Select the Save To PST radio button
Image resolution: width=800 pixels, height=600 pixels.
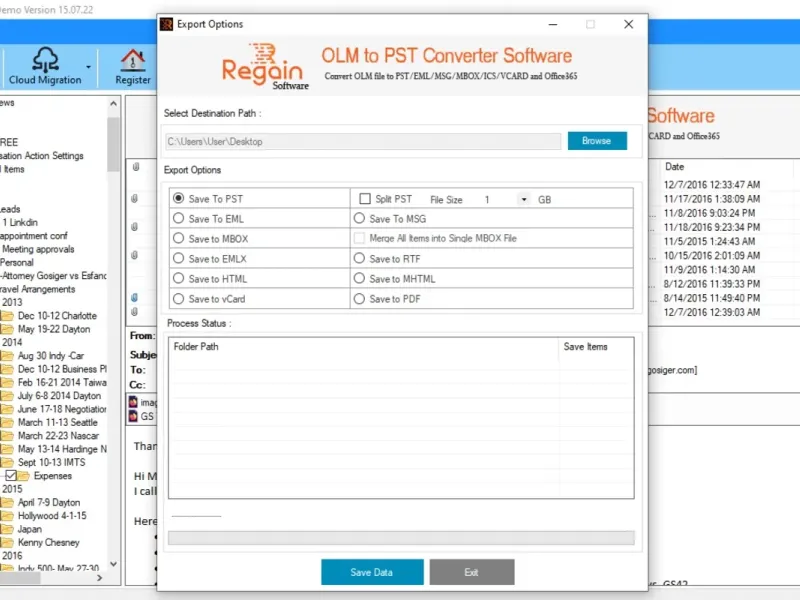pyautogui.click(x=178, y=198)
